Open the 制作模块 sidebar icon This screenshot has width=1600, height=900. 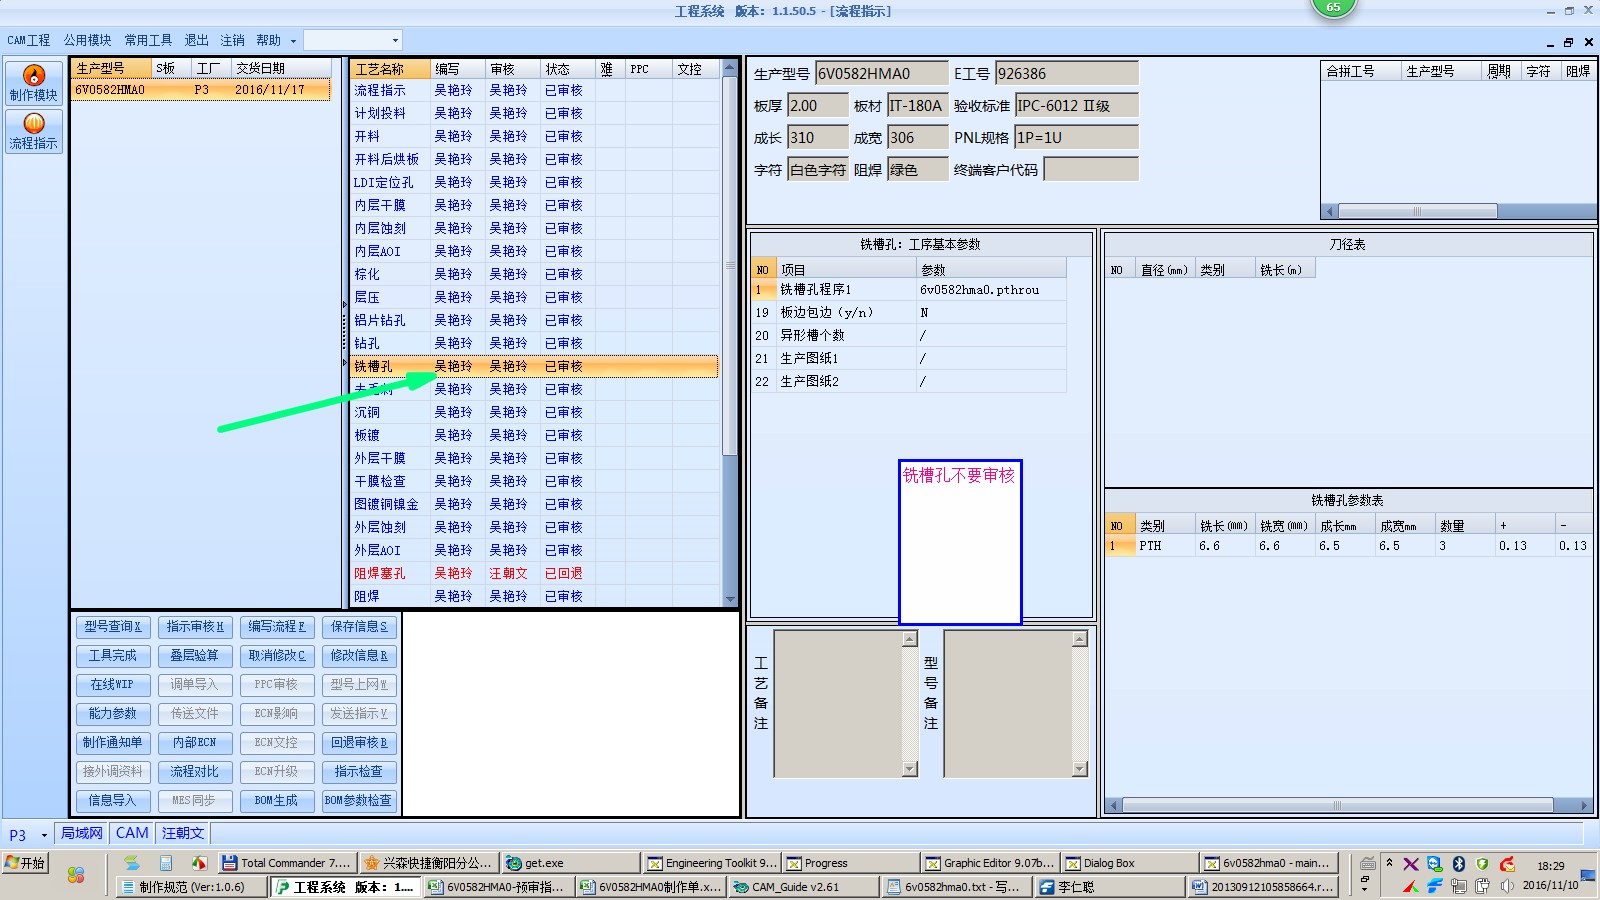click(x=33, y=83)
